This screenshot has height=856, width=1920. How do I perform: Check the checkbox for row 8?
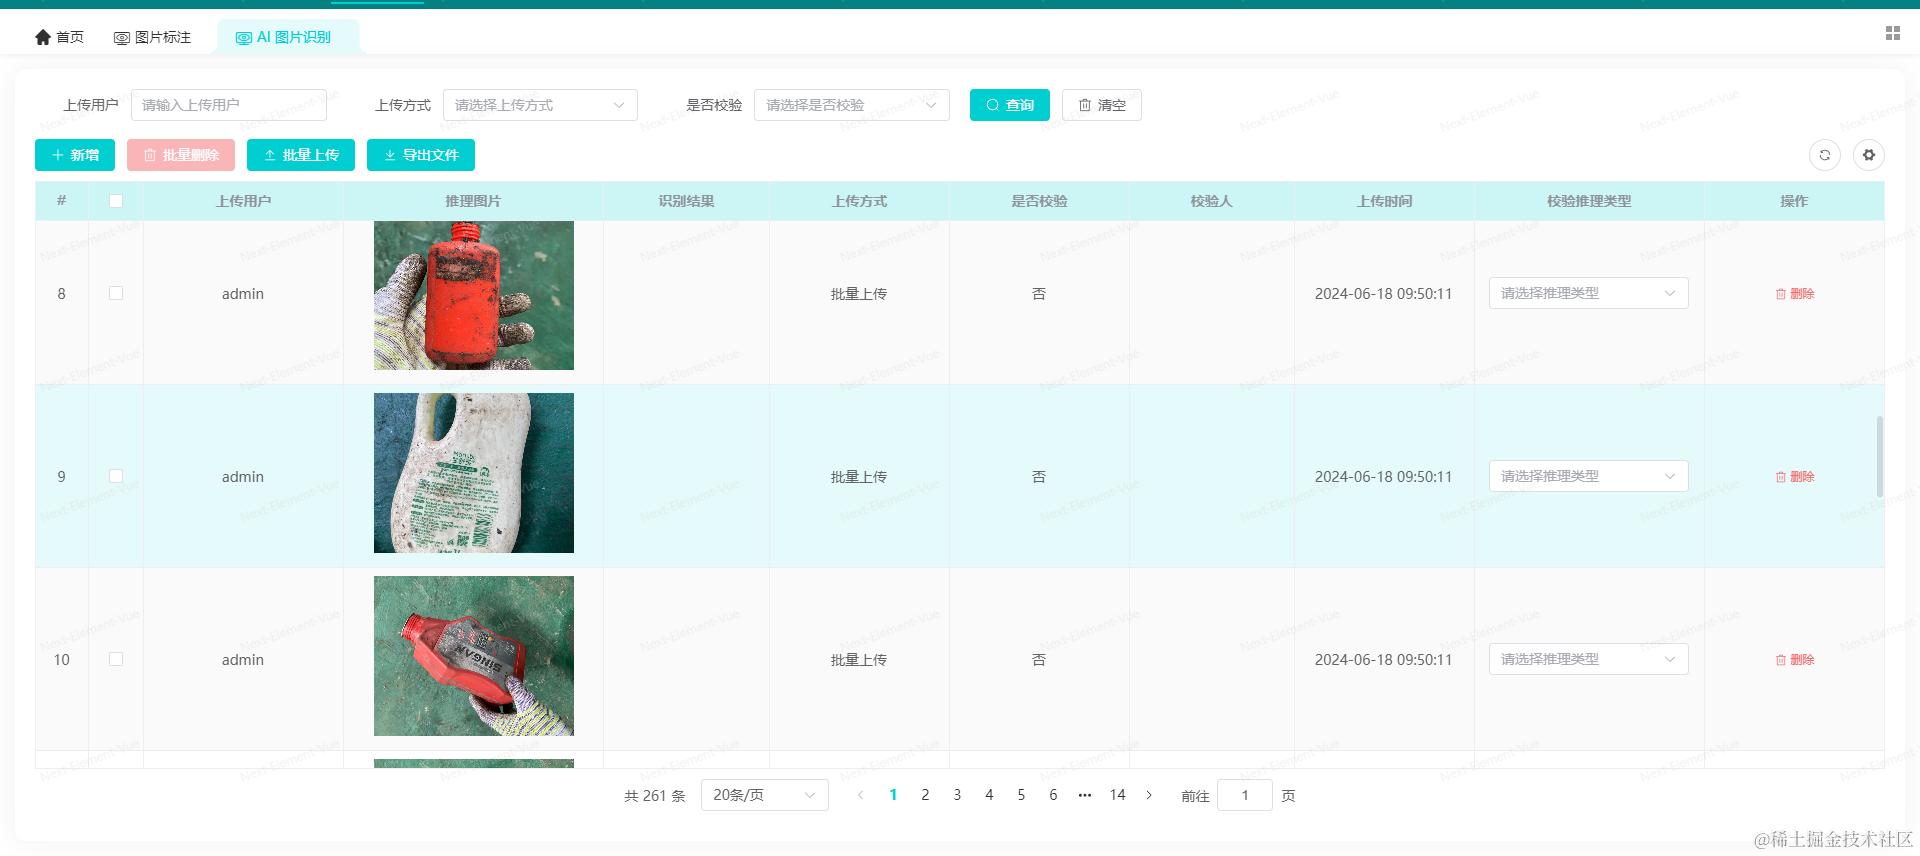click(x=116, y=293)
